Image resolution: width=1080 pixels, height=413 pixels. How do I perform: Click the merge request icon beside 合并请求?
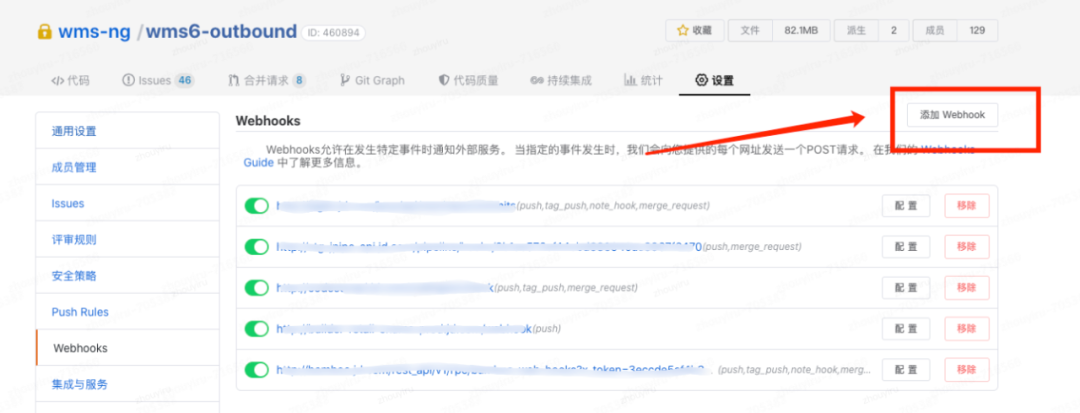[234, 81]
